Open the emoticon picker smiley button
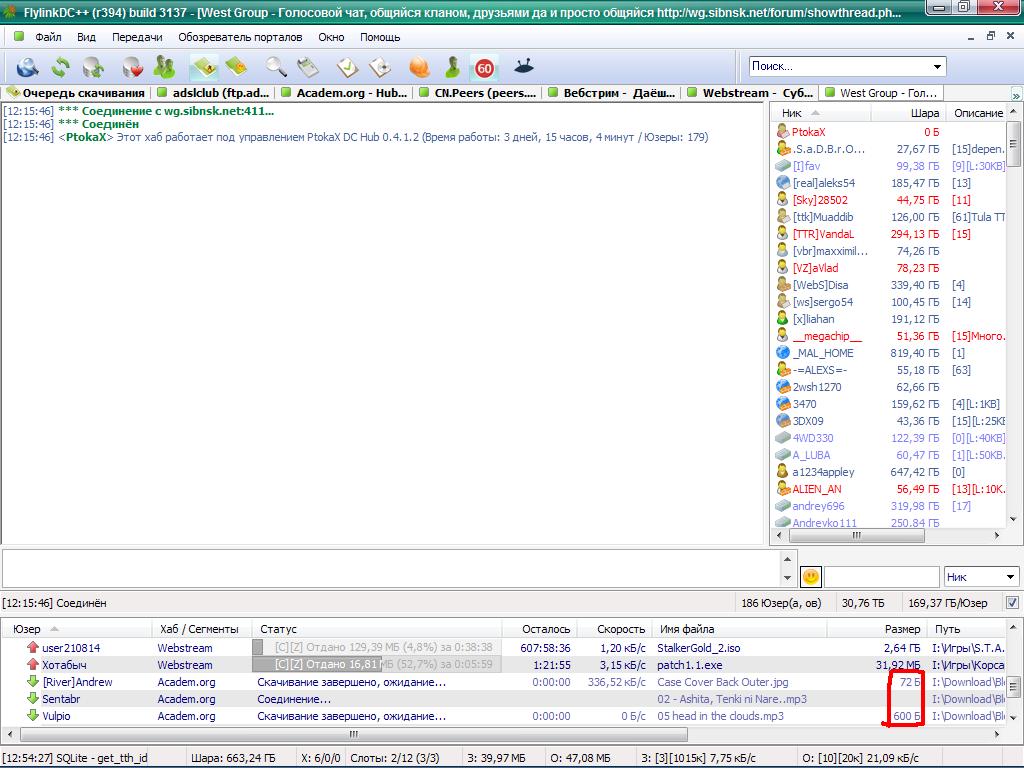The width and height of the screenshot is (1024, 768). (x=811, y=577)
